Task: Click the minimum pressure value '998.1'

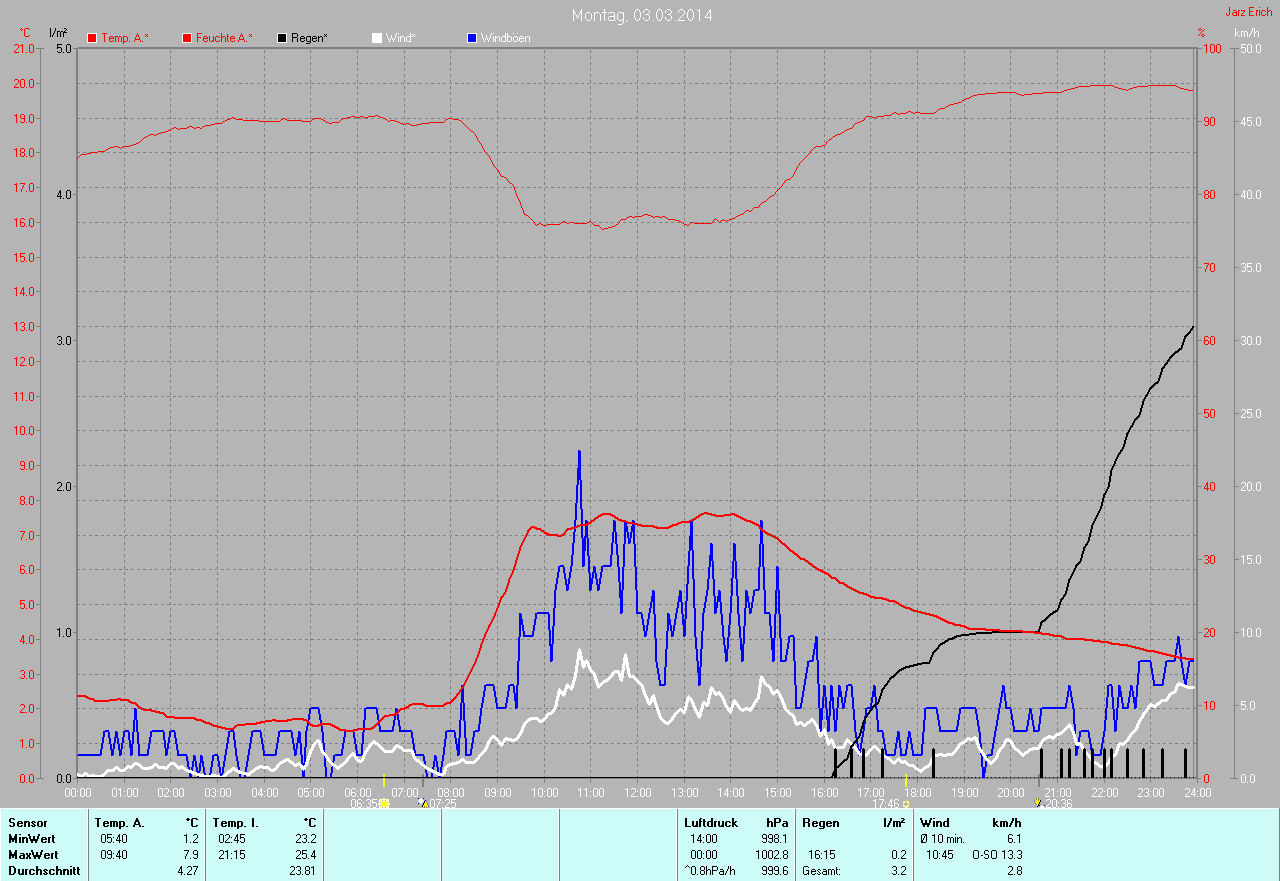Action: pos(775,839)
